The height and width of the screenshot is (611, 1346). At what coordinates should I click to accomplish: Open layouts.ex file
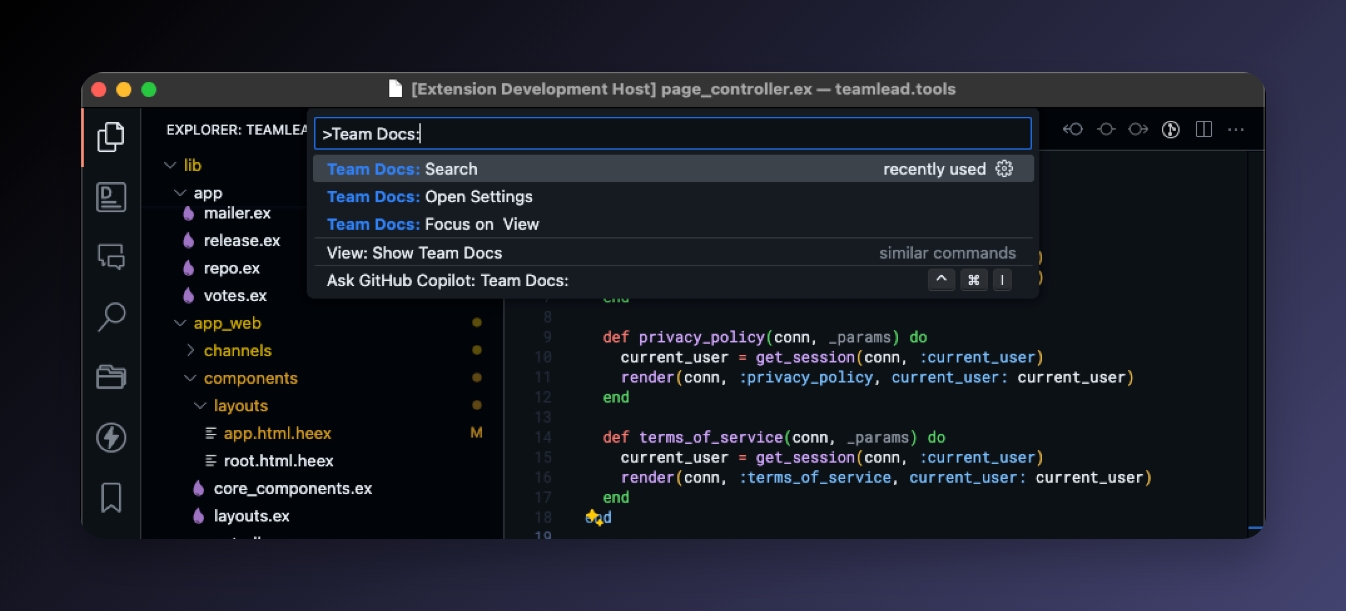pos(252,516)
